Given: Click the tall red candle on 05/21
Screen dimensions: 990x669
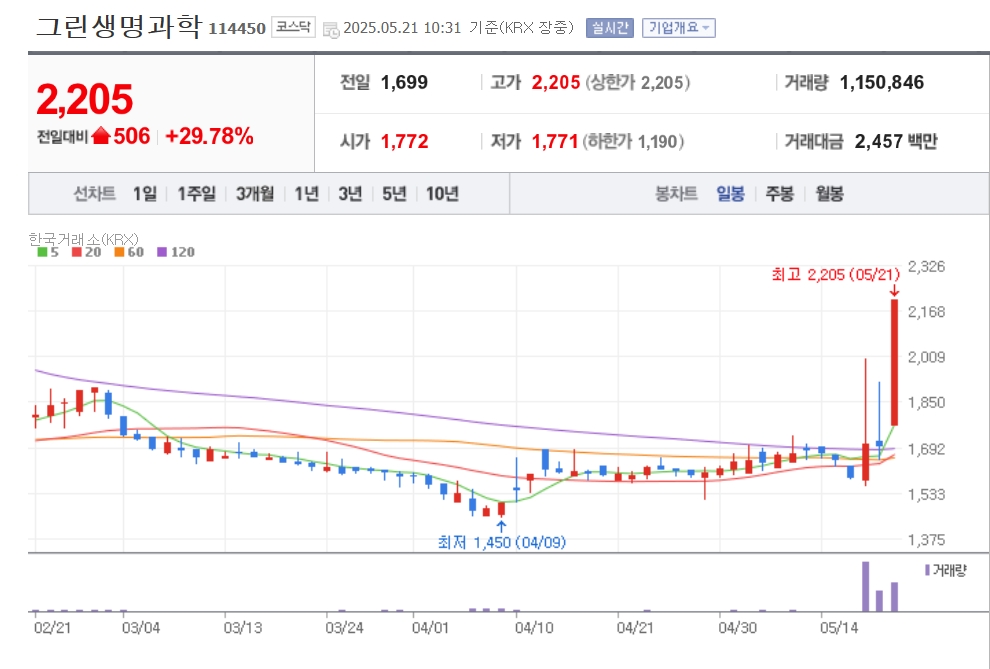Looking at the screenshot, I should (894, 360).
